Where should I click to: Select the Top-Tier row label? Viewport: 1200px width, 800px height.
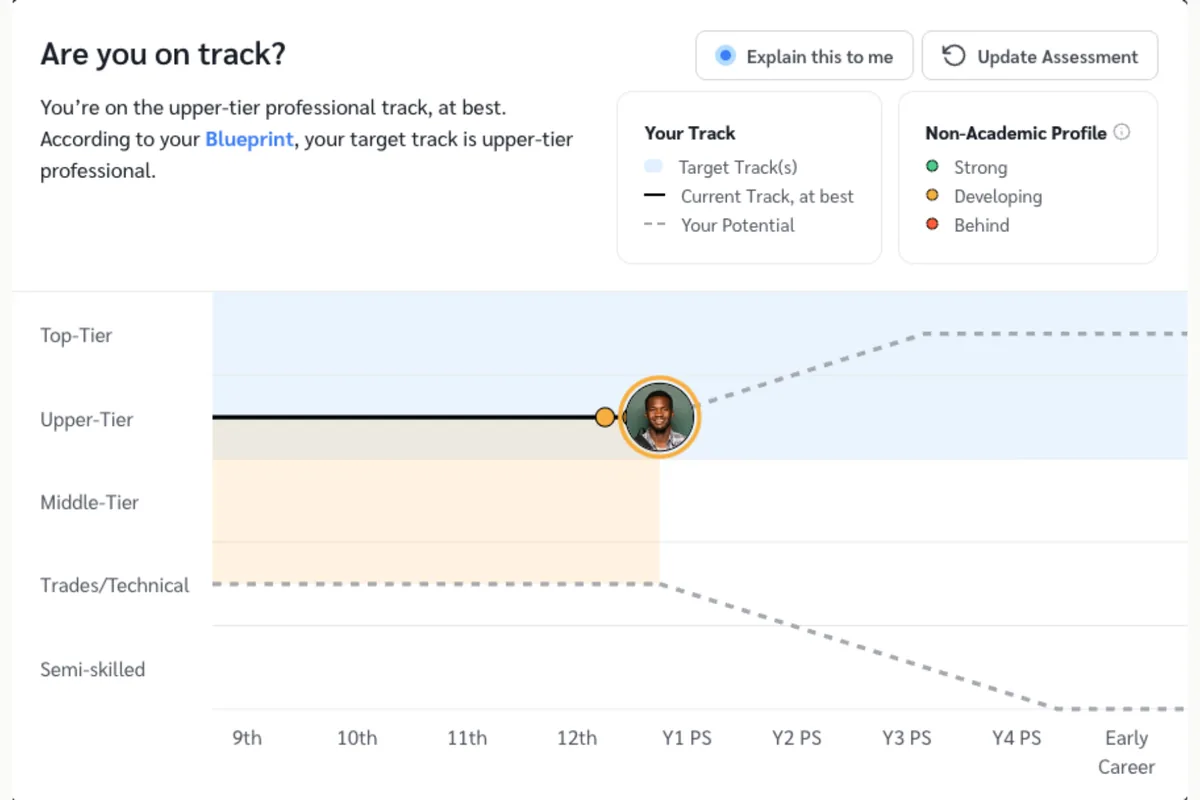pyautogui.click(x=76, y=335)
